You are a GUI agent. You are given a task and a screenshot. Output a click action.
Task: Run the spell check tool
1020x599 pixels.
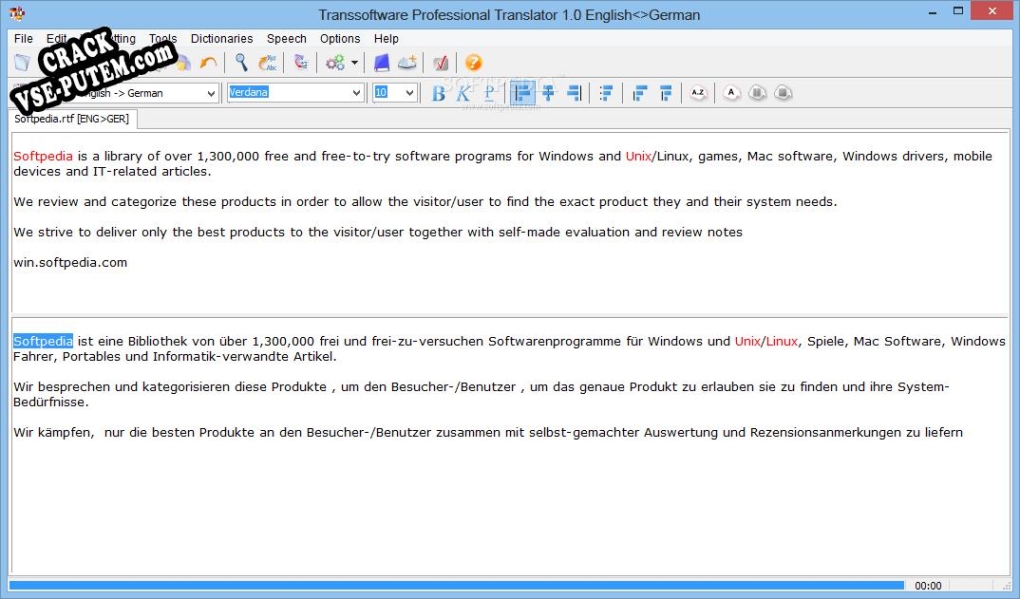click(x=267, y=62)
